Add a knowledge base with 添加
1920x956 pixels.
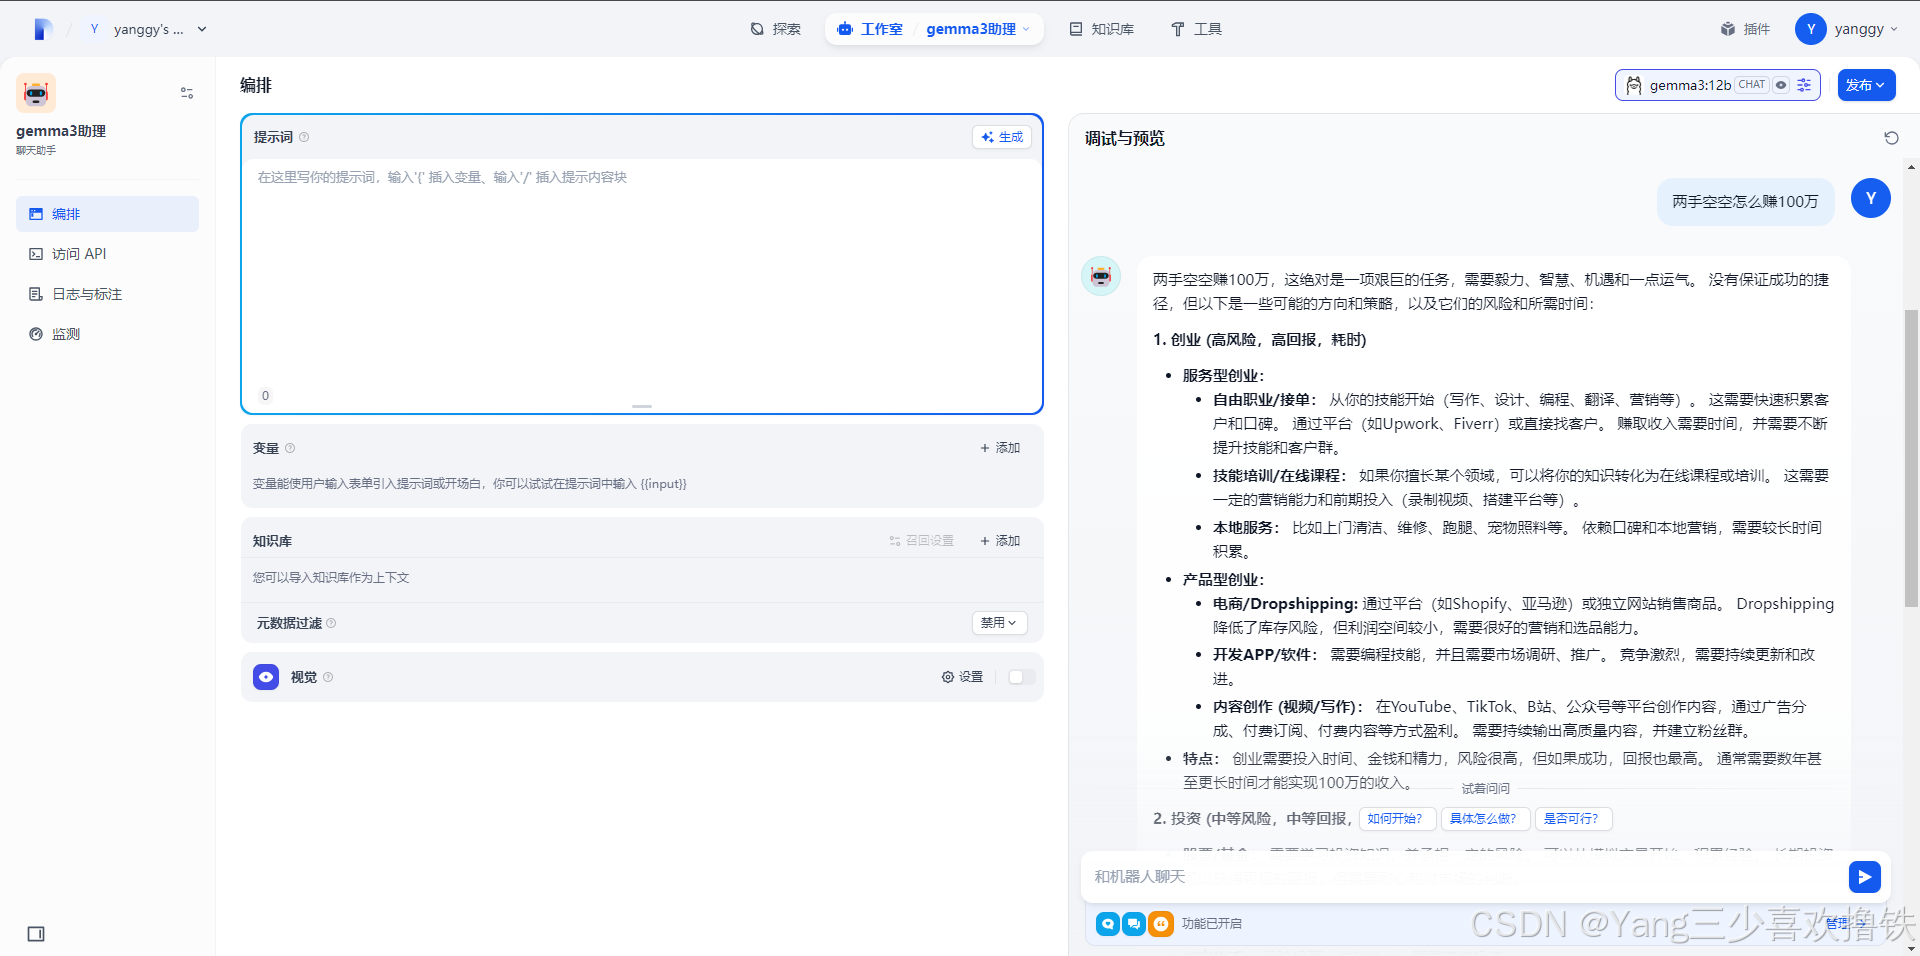pyautogui.click(x=1000, y=541)
